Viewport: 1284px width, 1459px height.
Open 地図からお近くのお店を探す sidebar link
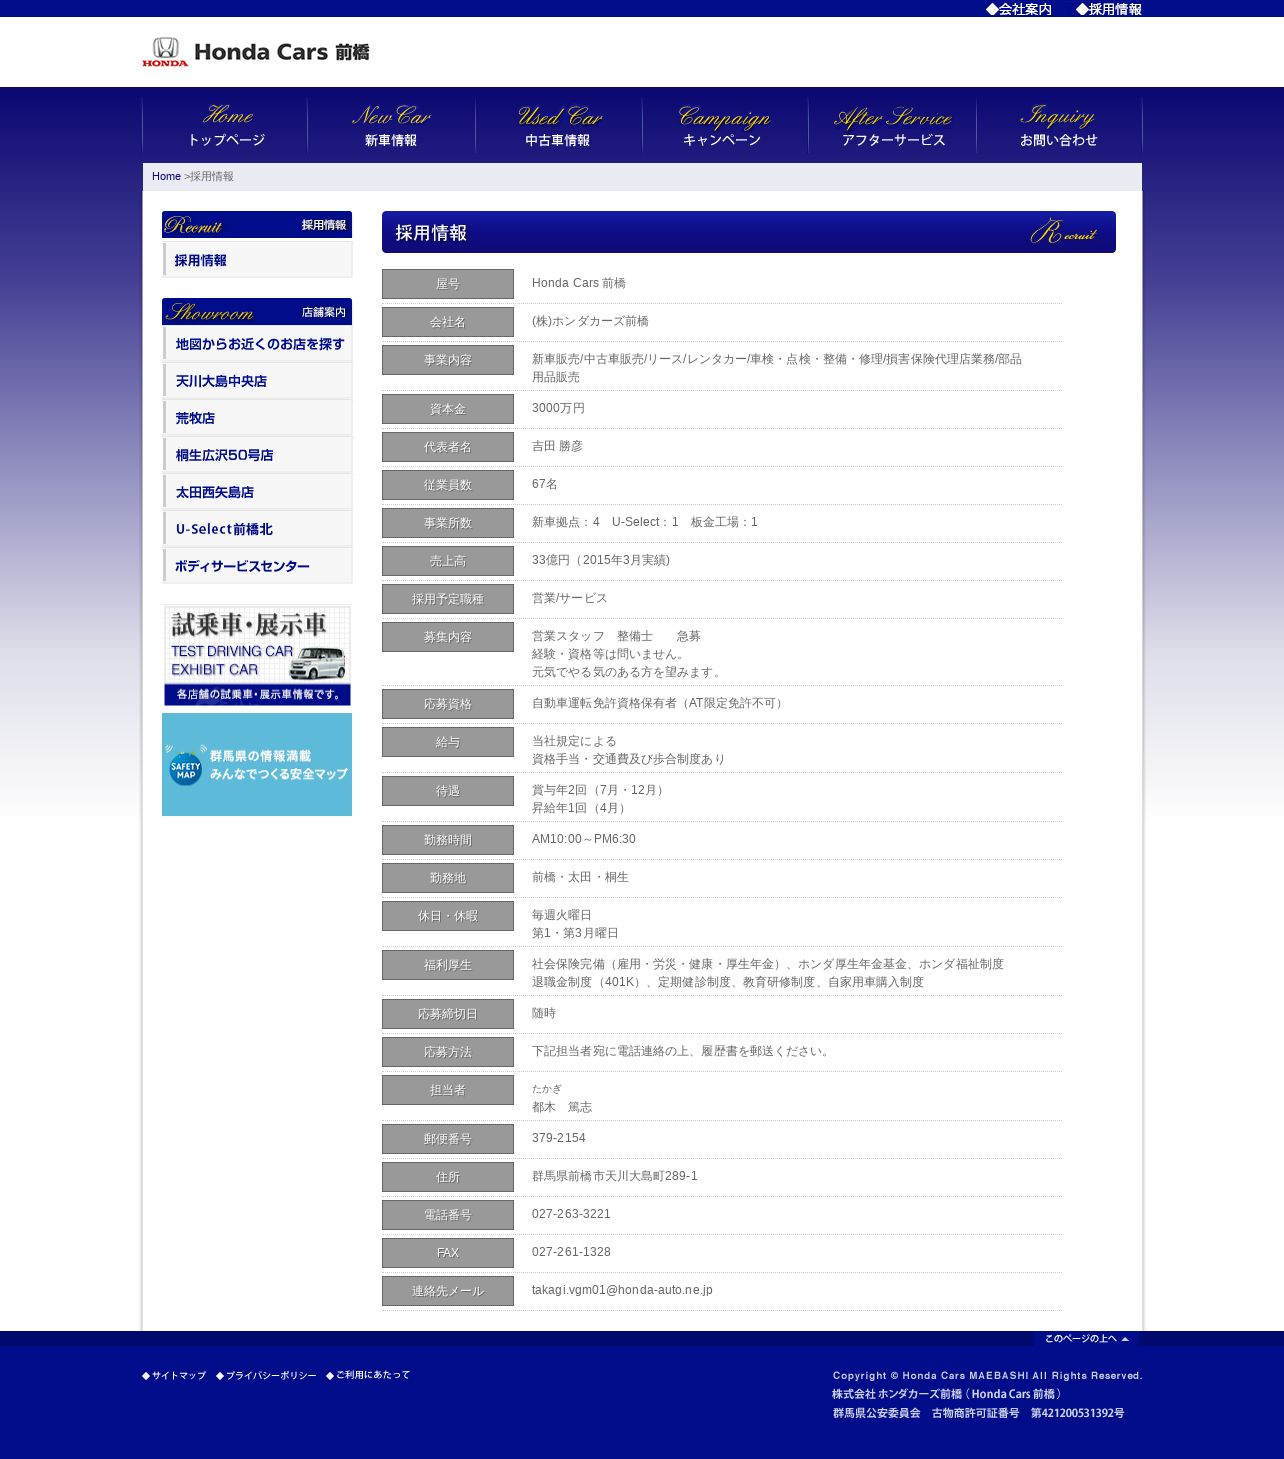257,344
